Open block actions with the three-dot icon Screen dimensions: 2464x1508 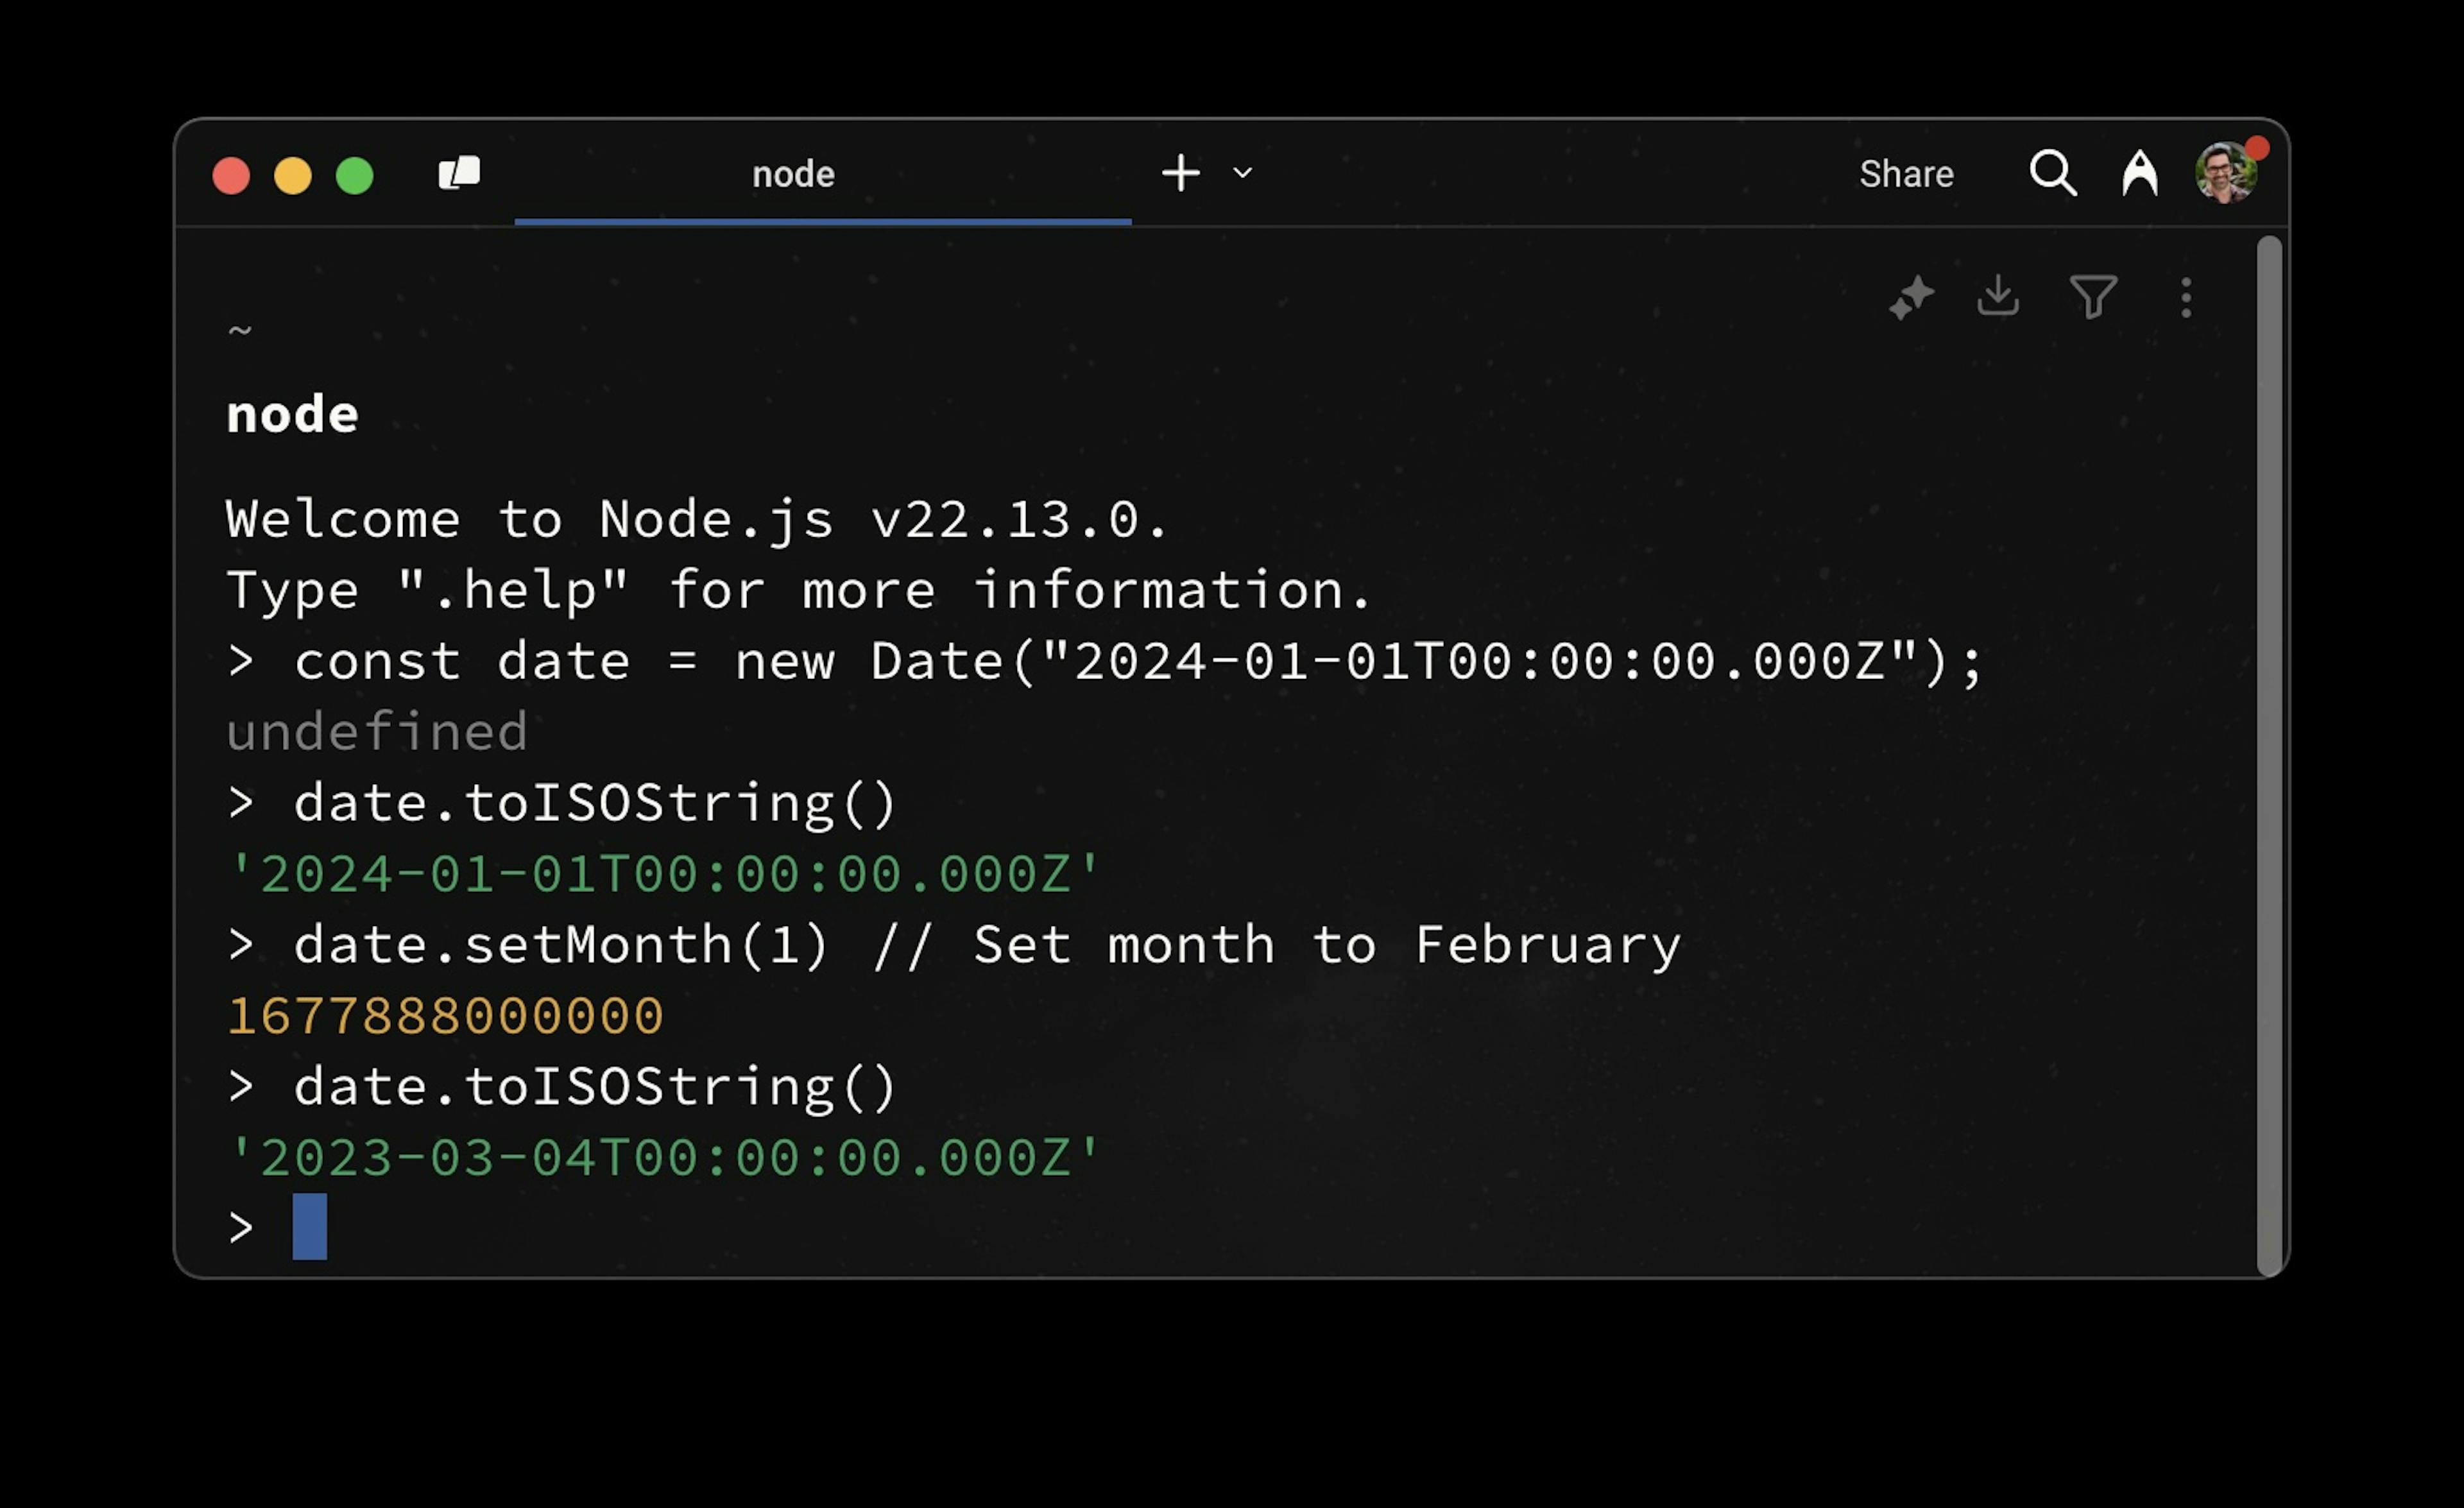click(2186, 296)
